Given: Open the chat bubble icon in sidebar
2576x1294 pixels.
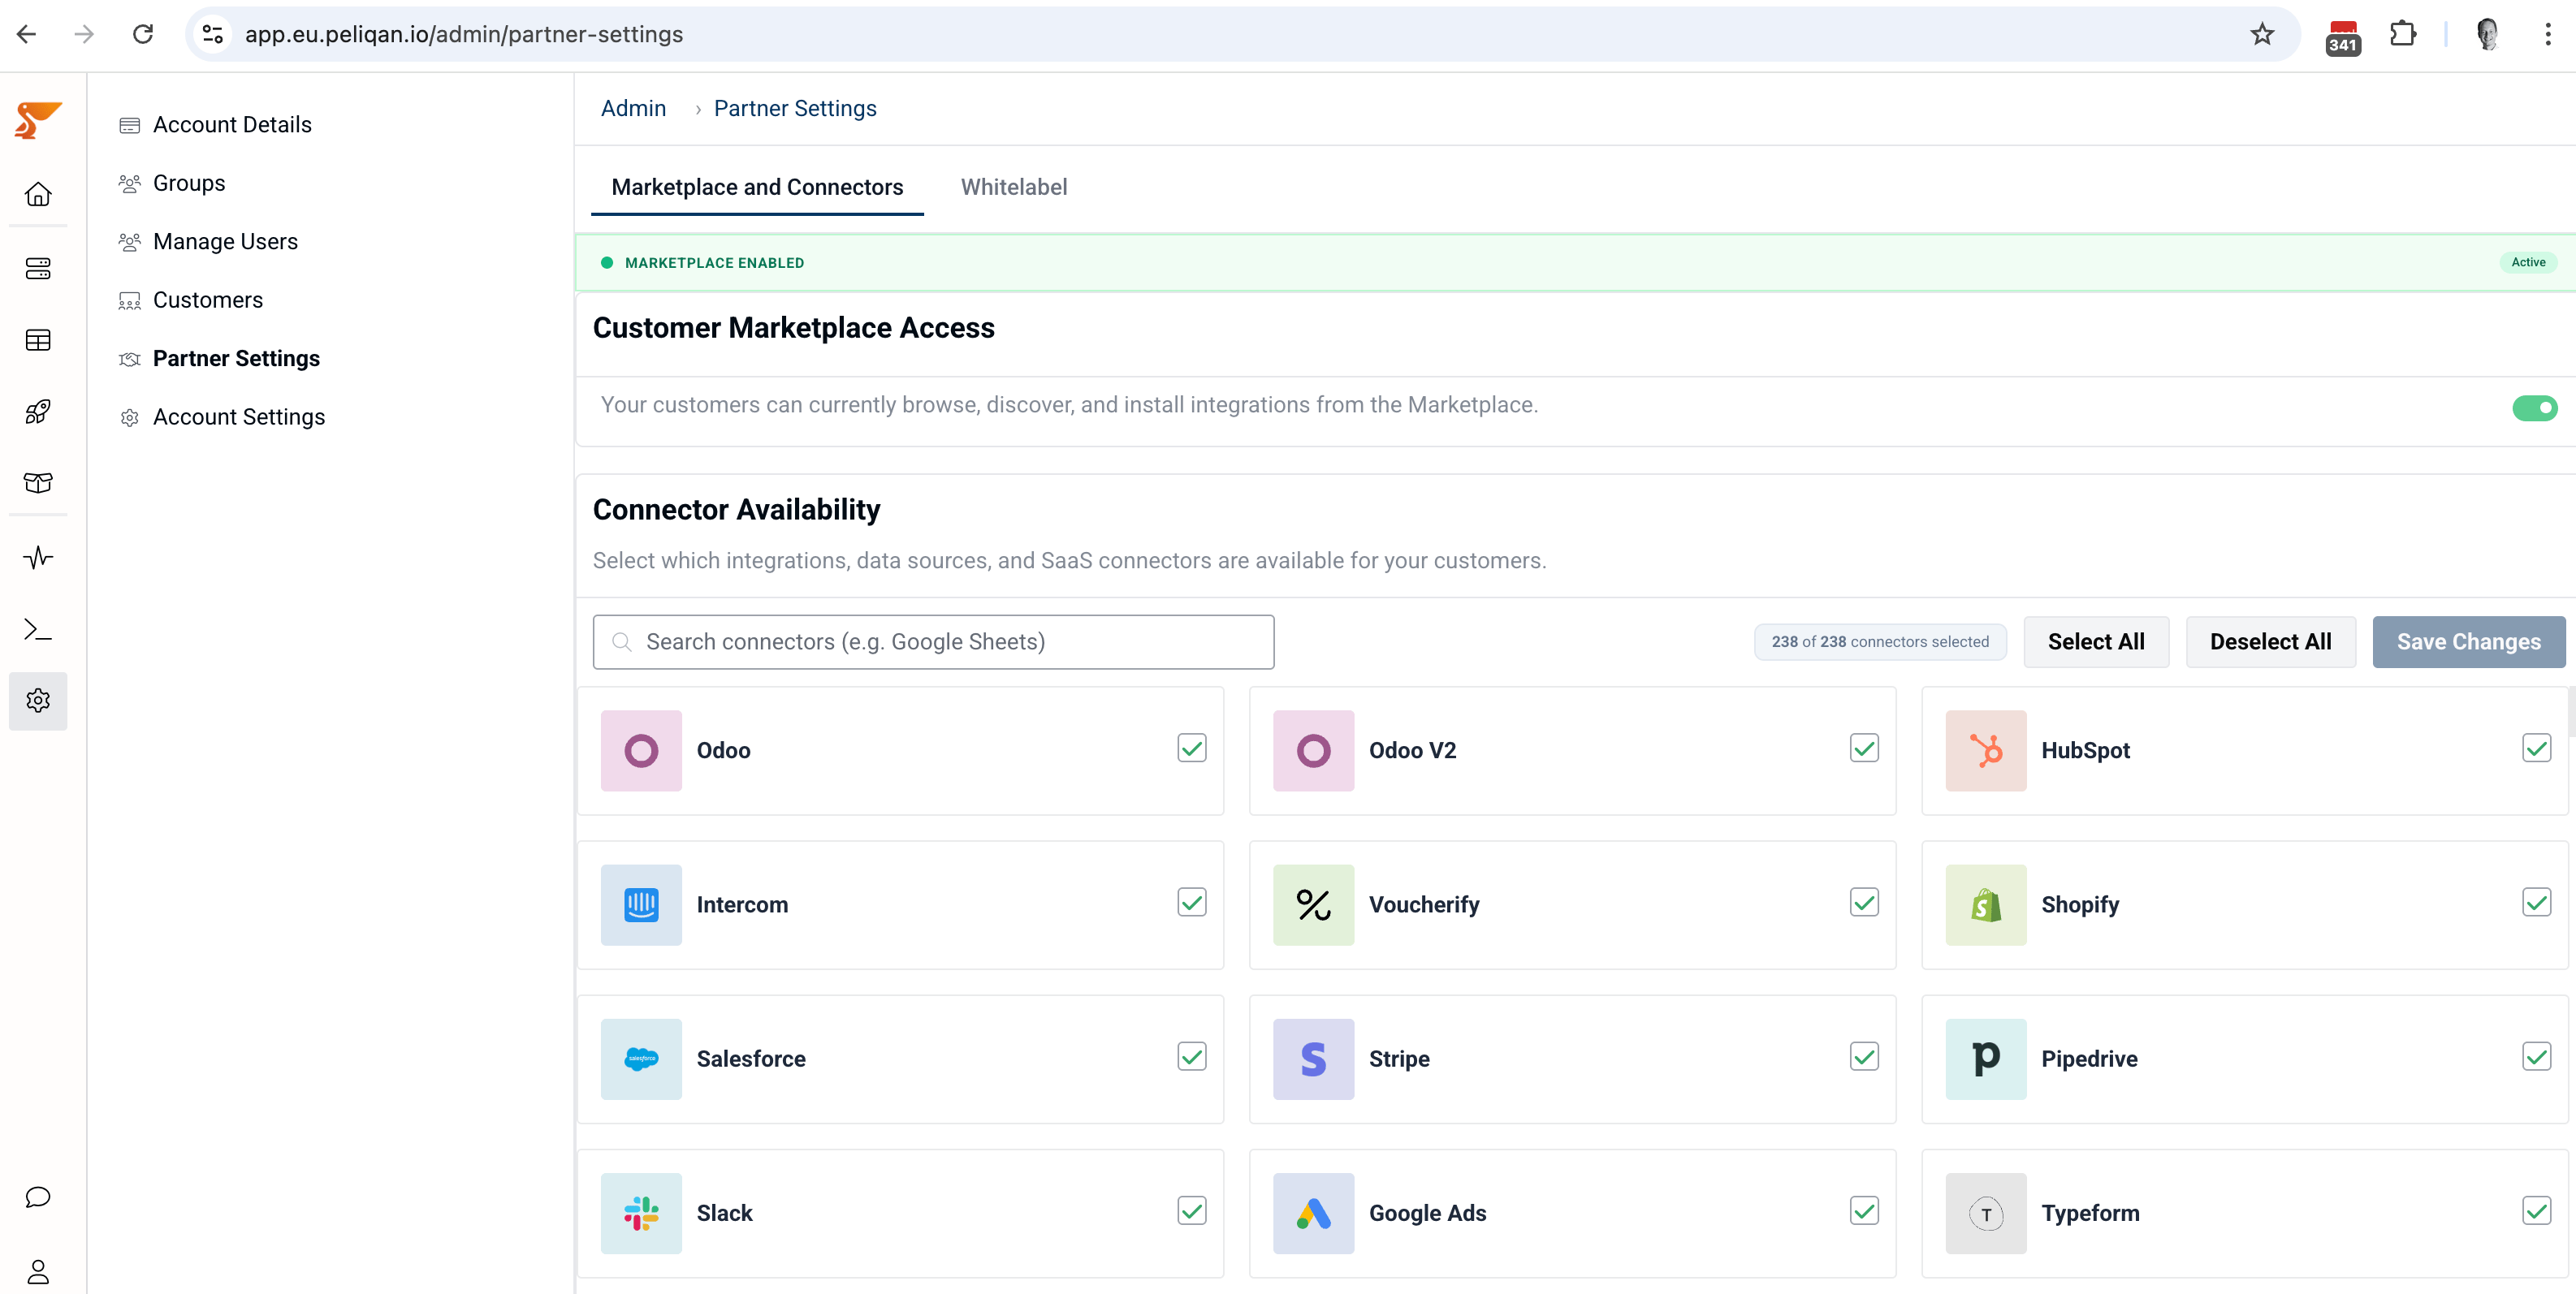Looking at the screenshot, I should tap(38, 1197).
